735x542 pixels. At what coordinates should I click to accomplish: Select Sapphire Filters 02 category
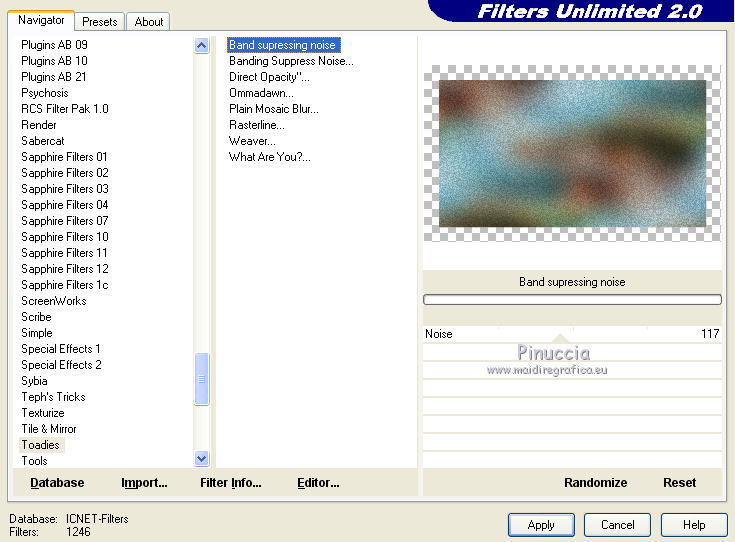(x=65, y=173)
